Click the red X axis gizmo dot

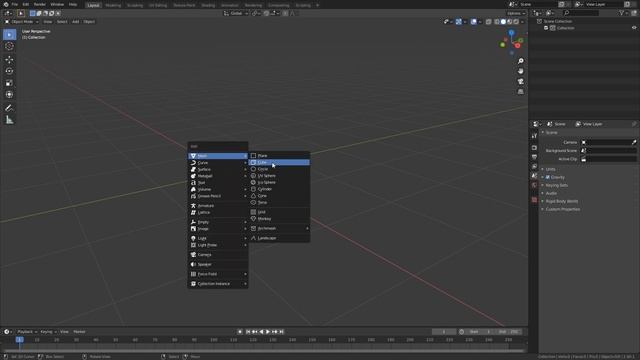coord(518,46)
